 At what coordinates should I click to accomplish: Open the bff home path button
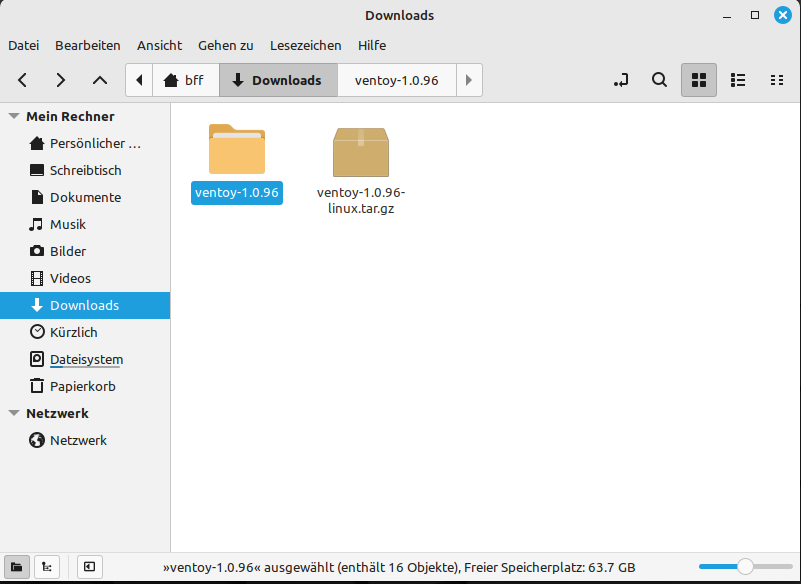click(186, 80)
